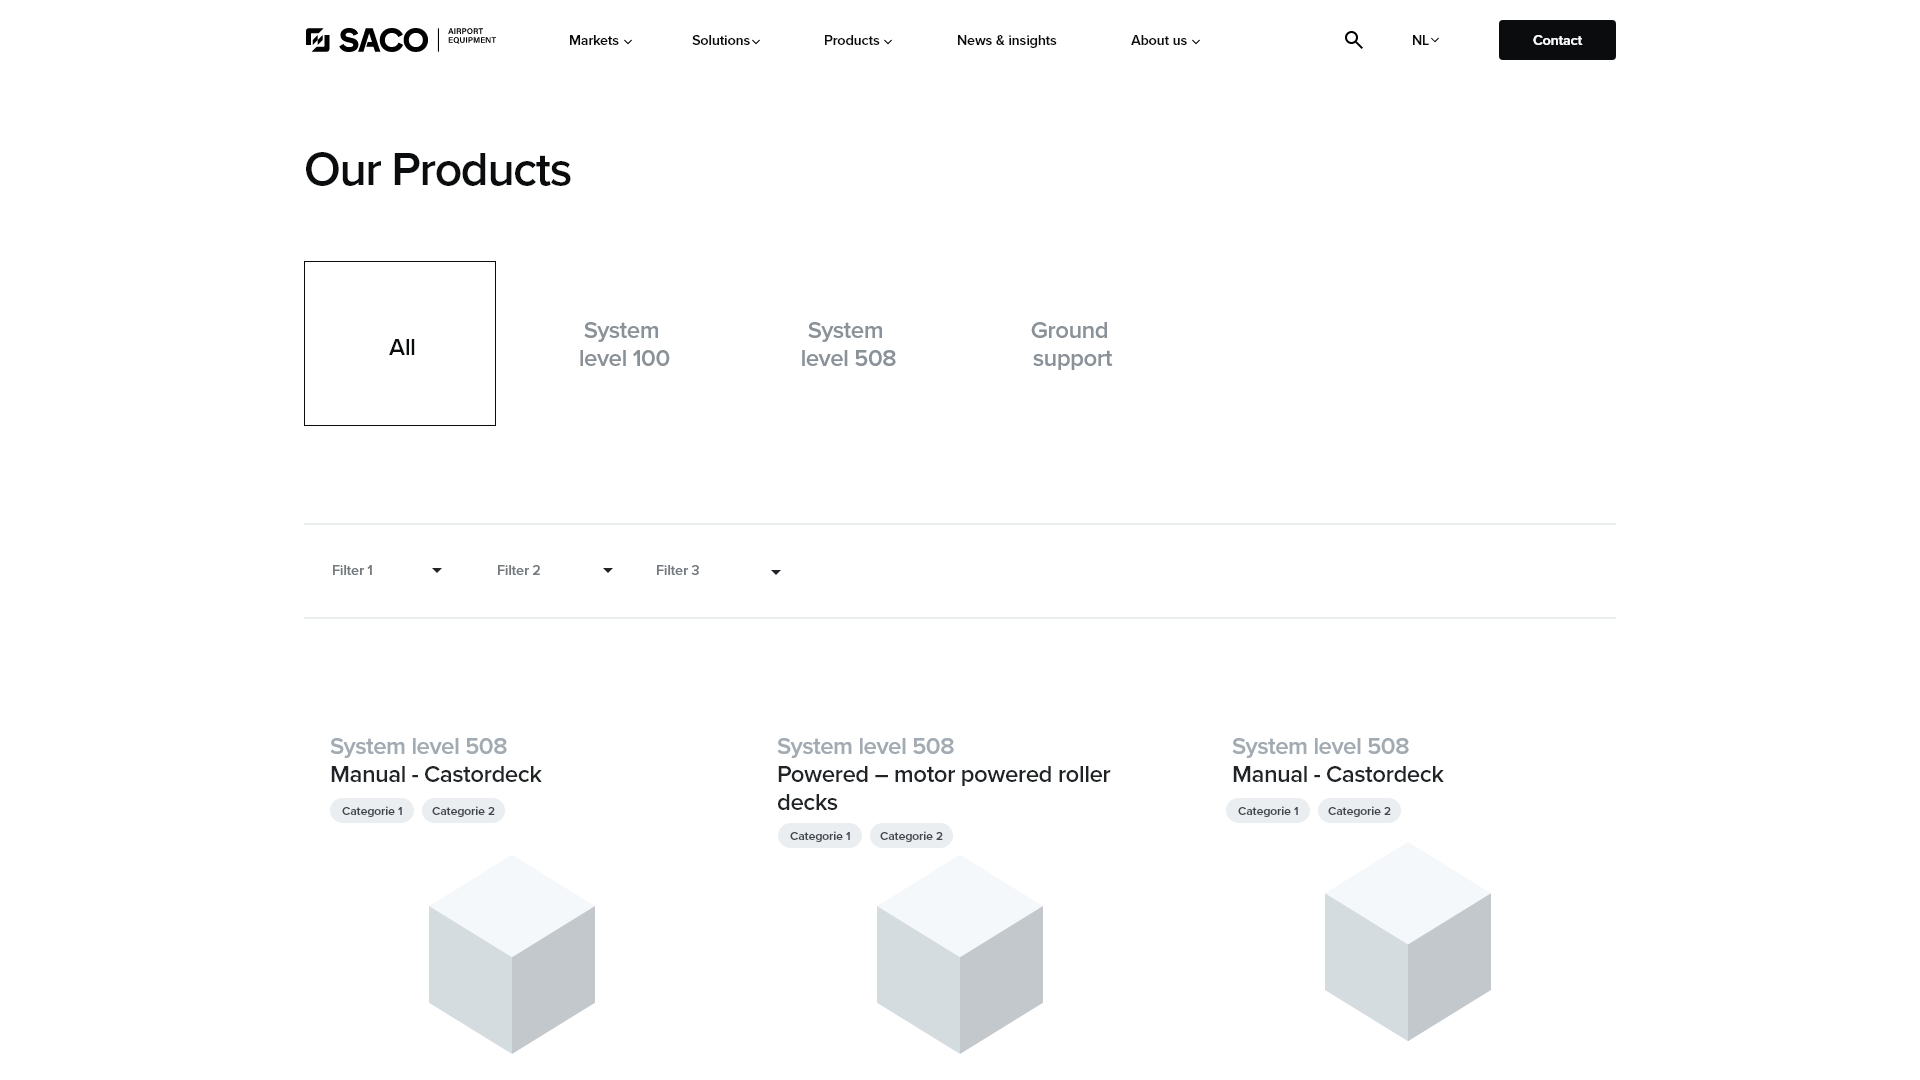Click Categorie 2 tag on last Castordeck card
This screenshot has width=1920, height=1080.
click(1359, 811)
